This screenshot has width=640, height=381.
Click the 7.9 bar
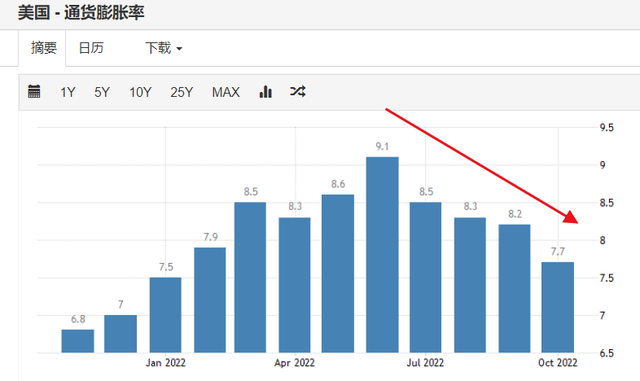click(210, 300)
